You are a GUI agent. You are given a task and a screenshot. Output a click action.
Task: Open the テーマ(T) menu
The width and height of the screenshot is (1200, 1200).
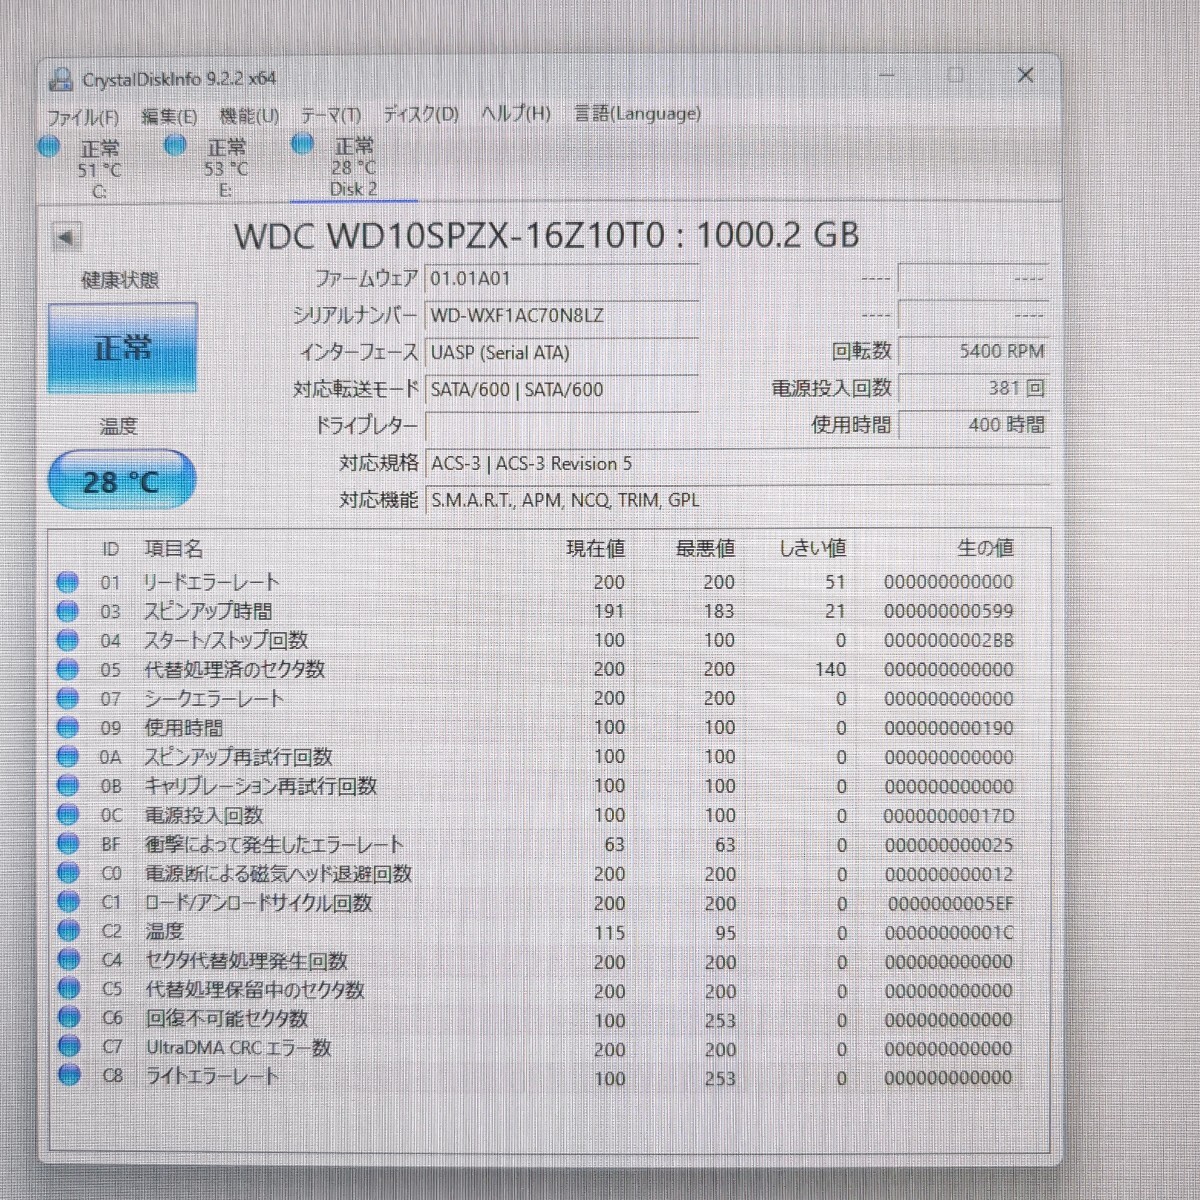click(x=330, y=115)
